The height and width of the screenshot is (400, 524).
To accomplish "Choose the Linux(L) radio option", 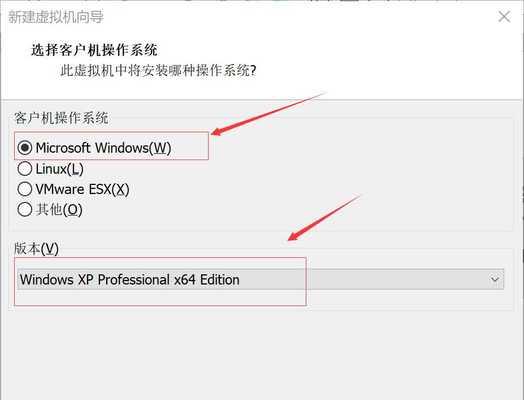I will [x=25, y=169].
